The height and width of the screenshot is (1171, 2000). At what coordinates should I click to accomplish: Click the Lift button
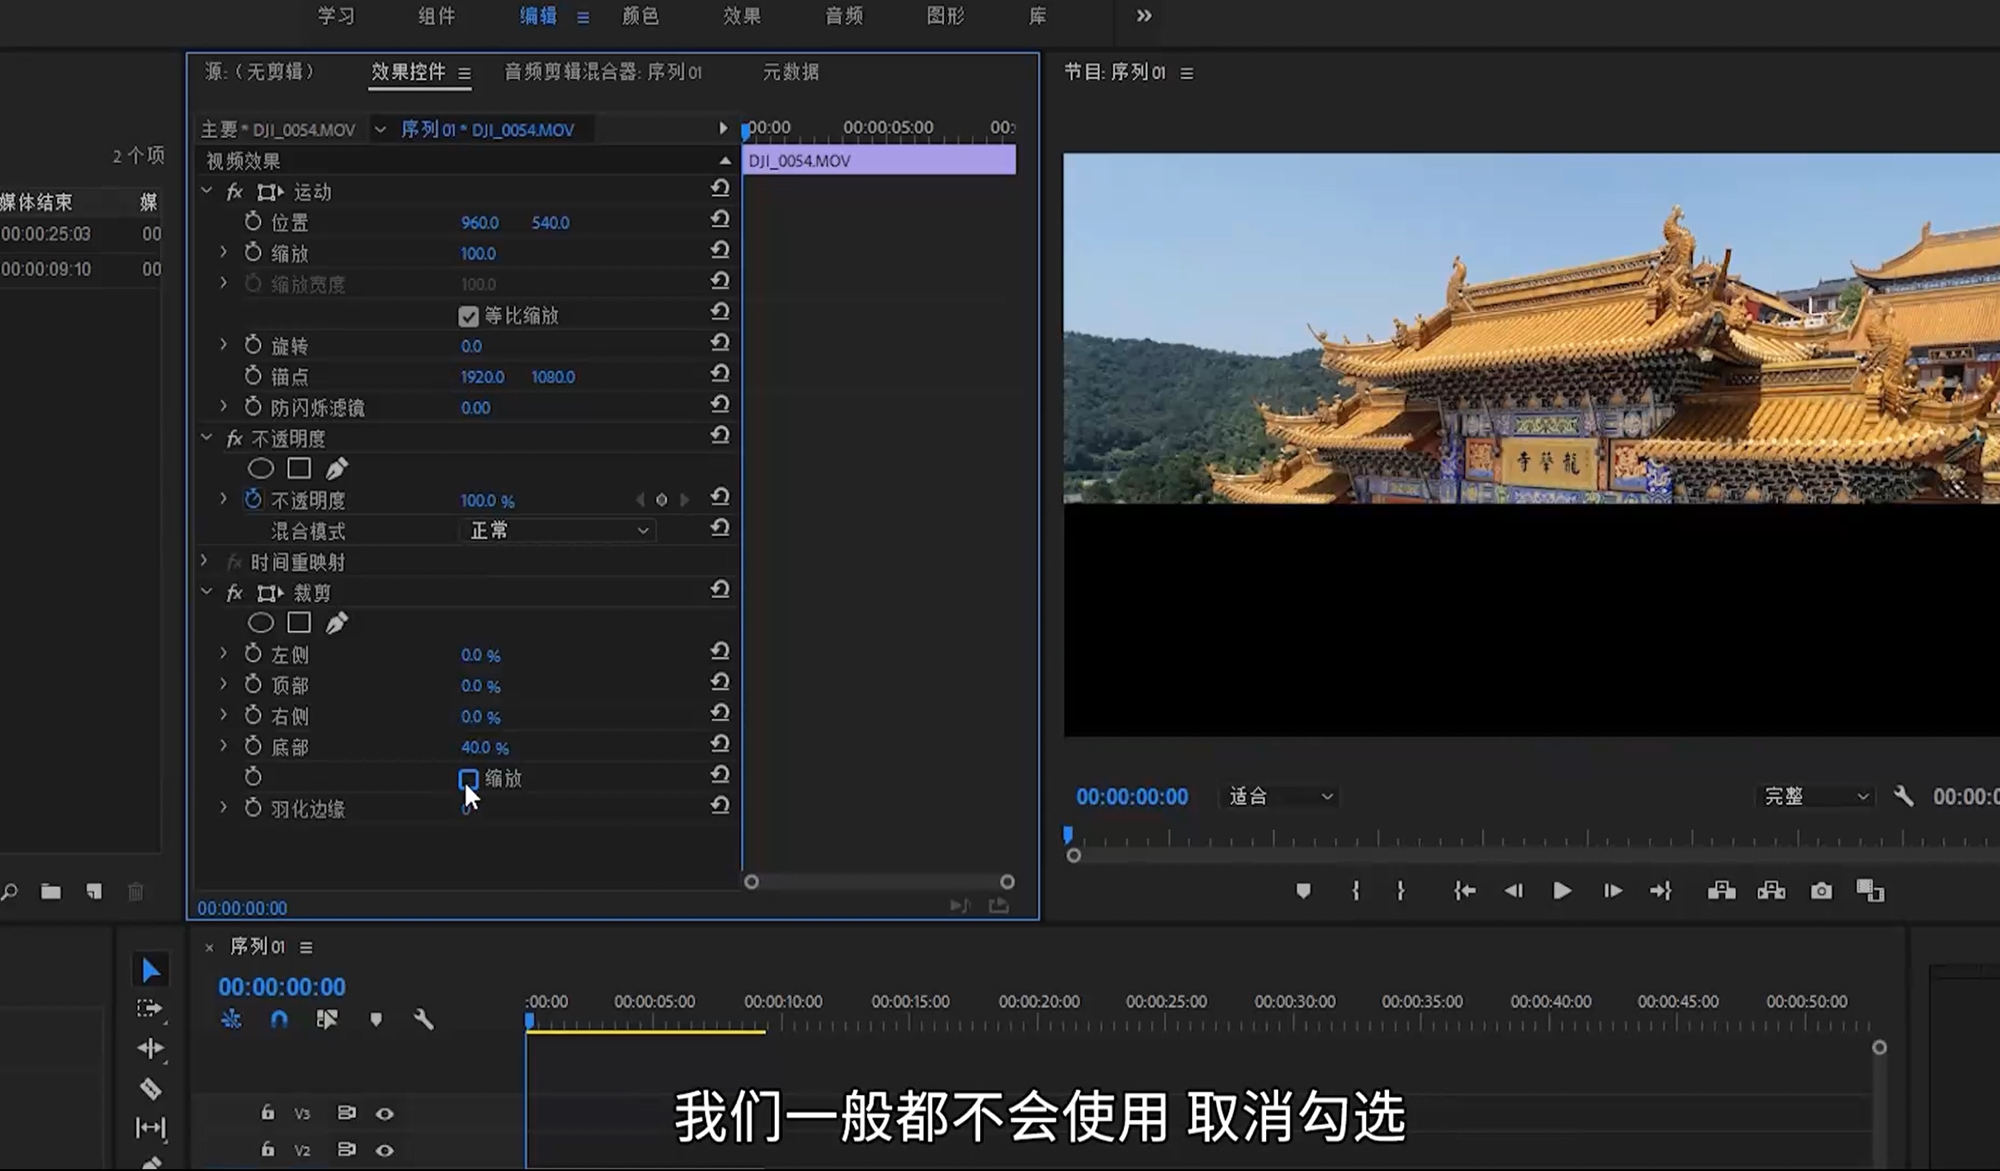[x=1721, y=891]
